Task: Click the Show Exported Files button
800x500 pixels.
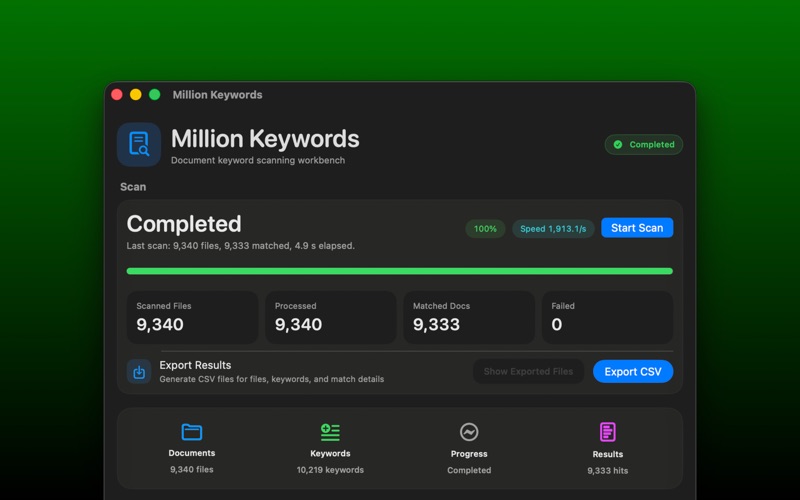Action: [x=528, y=371]
